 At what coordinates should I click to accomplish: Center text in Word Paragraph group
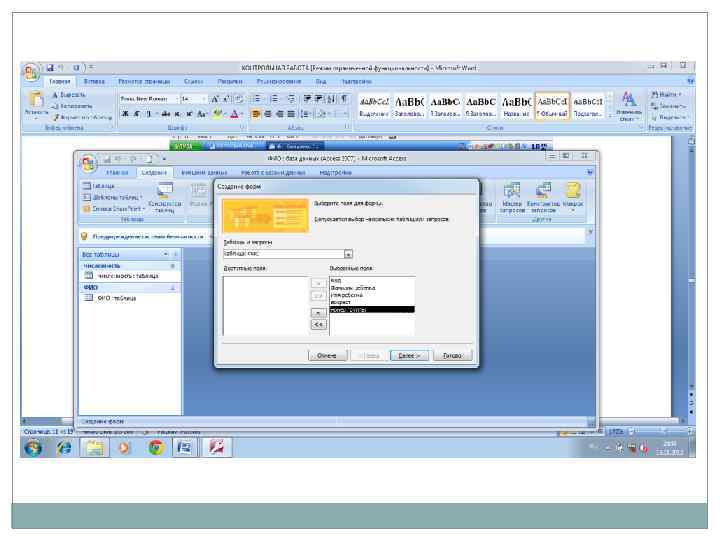267,114
